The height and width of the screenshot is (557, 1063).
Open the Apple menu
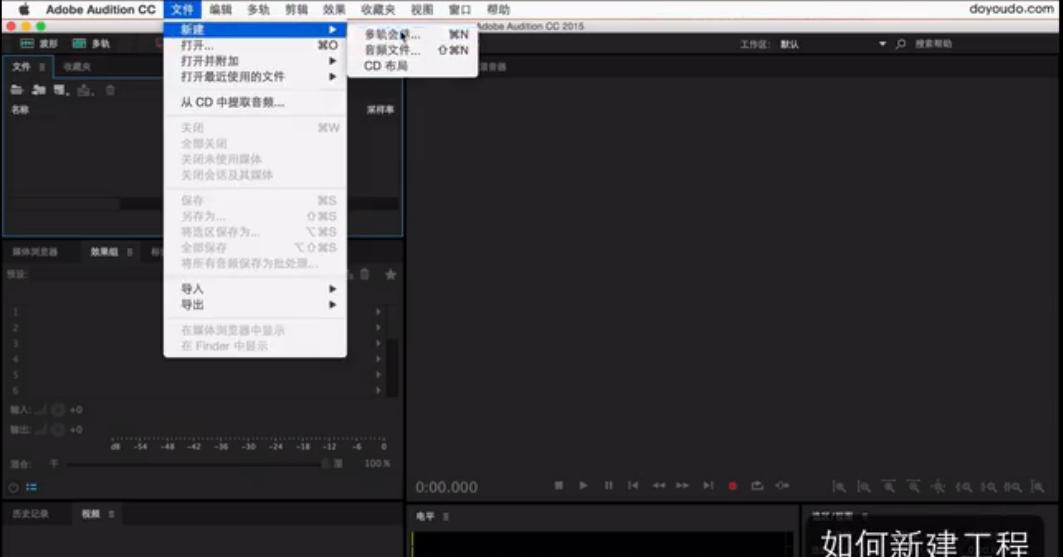tap(24, 9)
